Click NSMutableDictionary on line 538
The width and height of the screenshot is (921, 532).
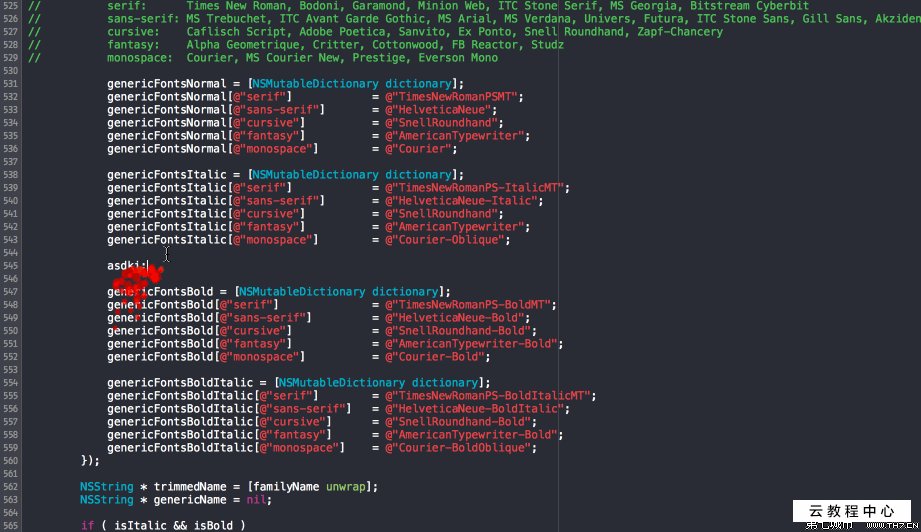pyautogui.click(x=315, y=174)
